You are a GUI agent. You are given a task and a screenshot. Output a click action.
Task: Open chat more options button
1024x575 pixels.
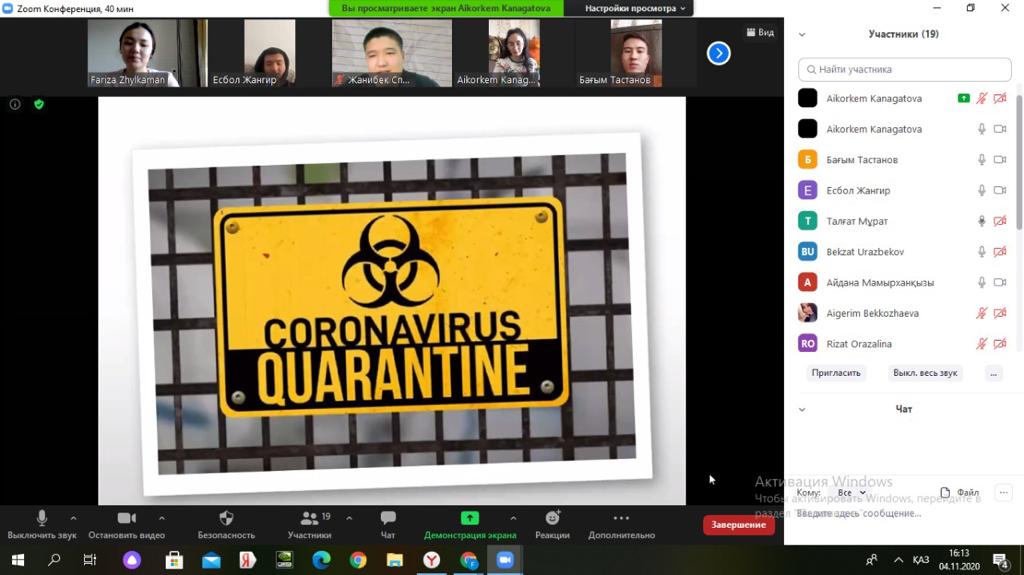pyautogui.click(x=1004, y=493)
